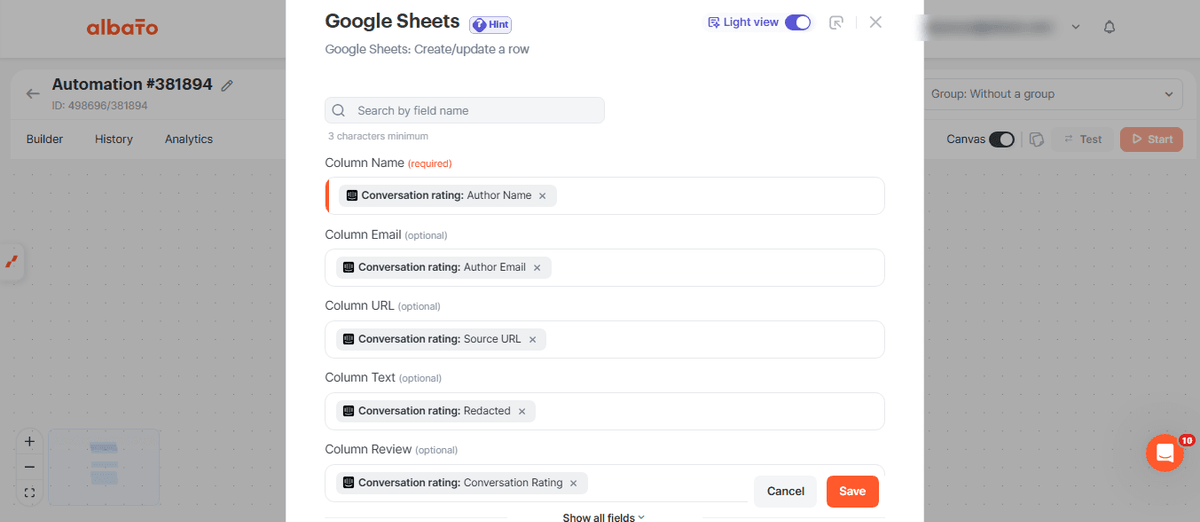
Task: Focus the Search by field name input
Action: click(465, 110)
